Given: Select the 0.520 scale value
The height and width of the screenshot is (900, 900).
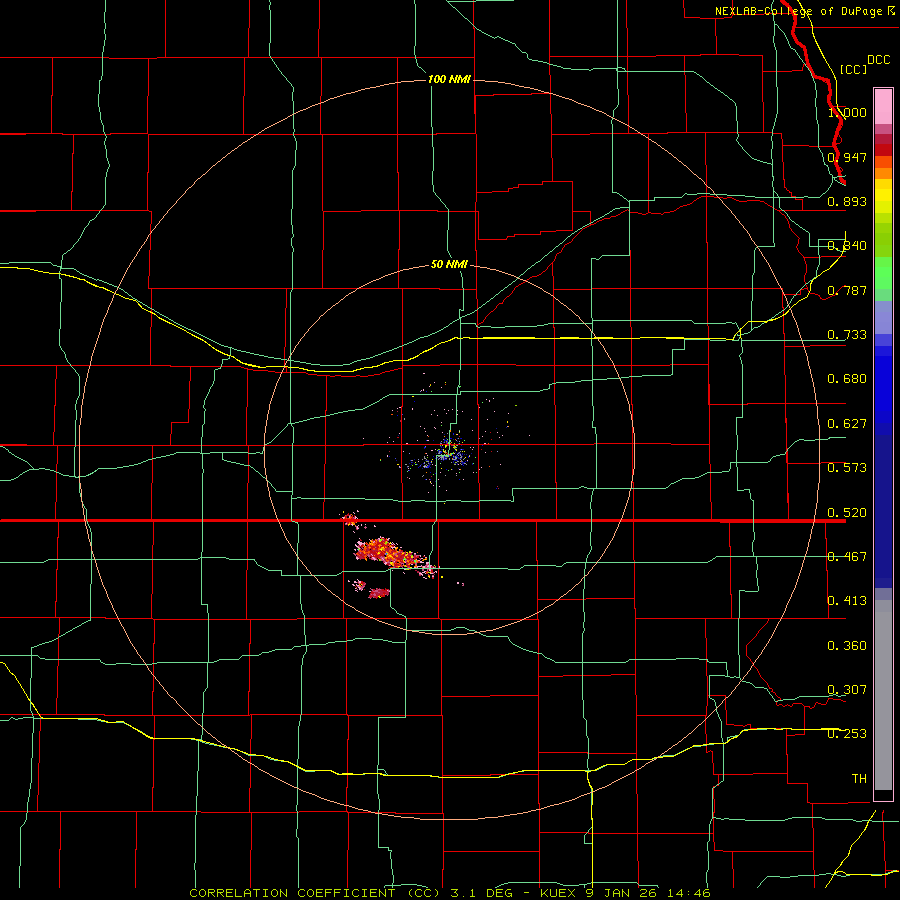Looking at the screenshot, I should coord(847,513).
